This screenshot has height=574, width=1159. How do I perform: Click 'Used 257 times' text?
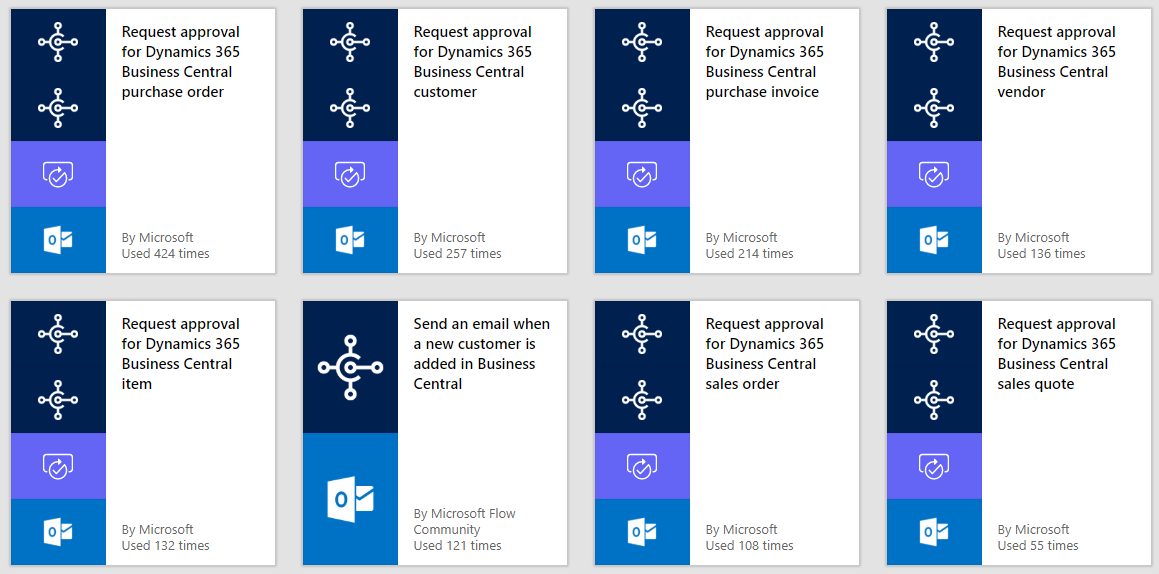pos(458,253)
